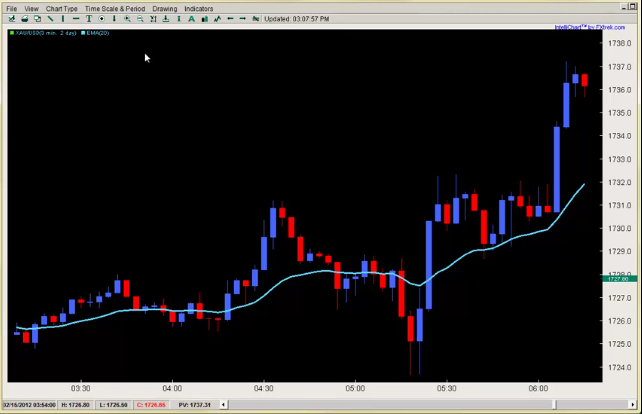Click the zoom out magnifier icon
Screen dimensions: 642x414
pos(140,18)
